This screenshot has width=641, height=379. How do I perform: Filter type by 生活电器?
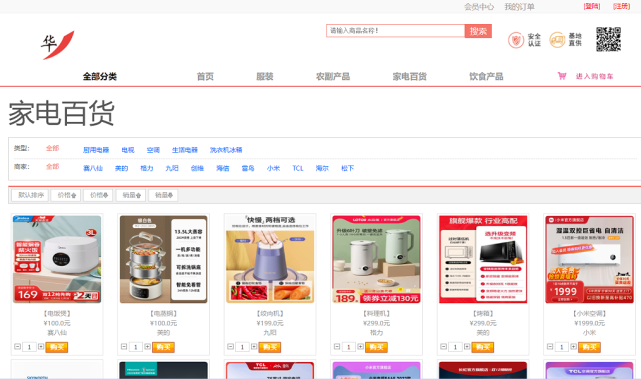185,150
